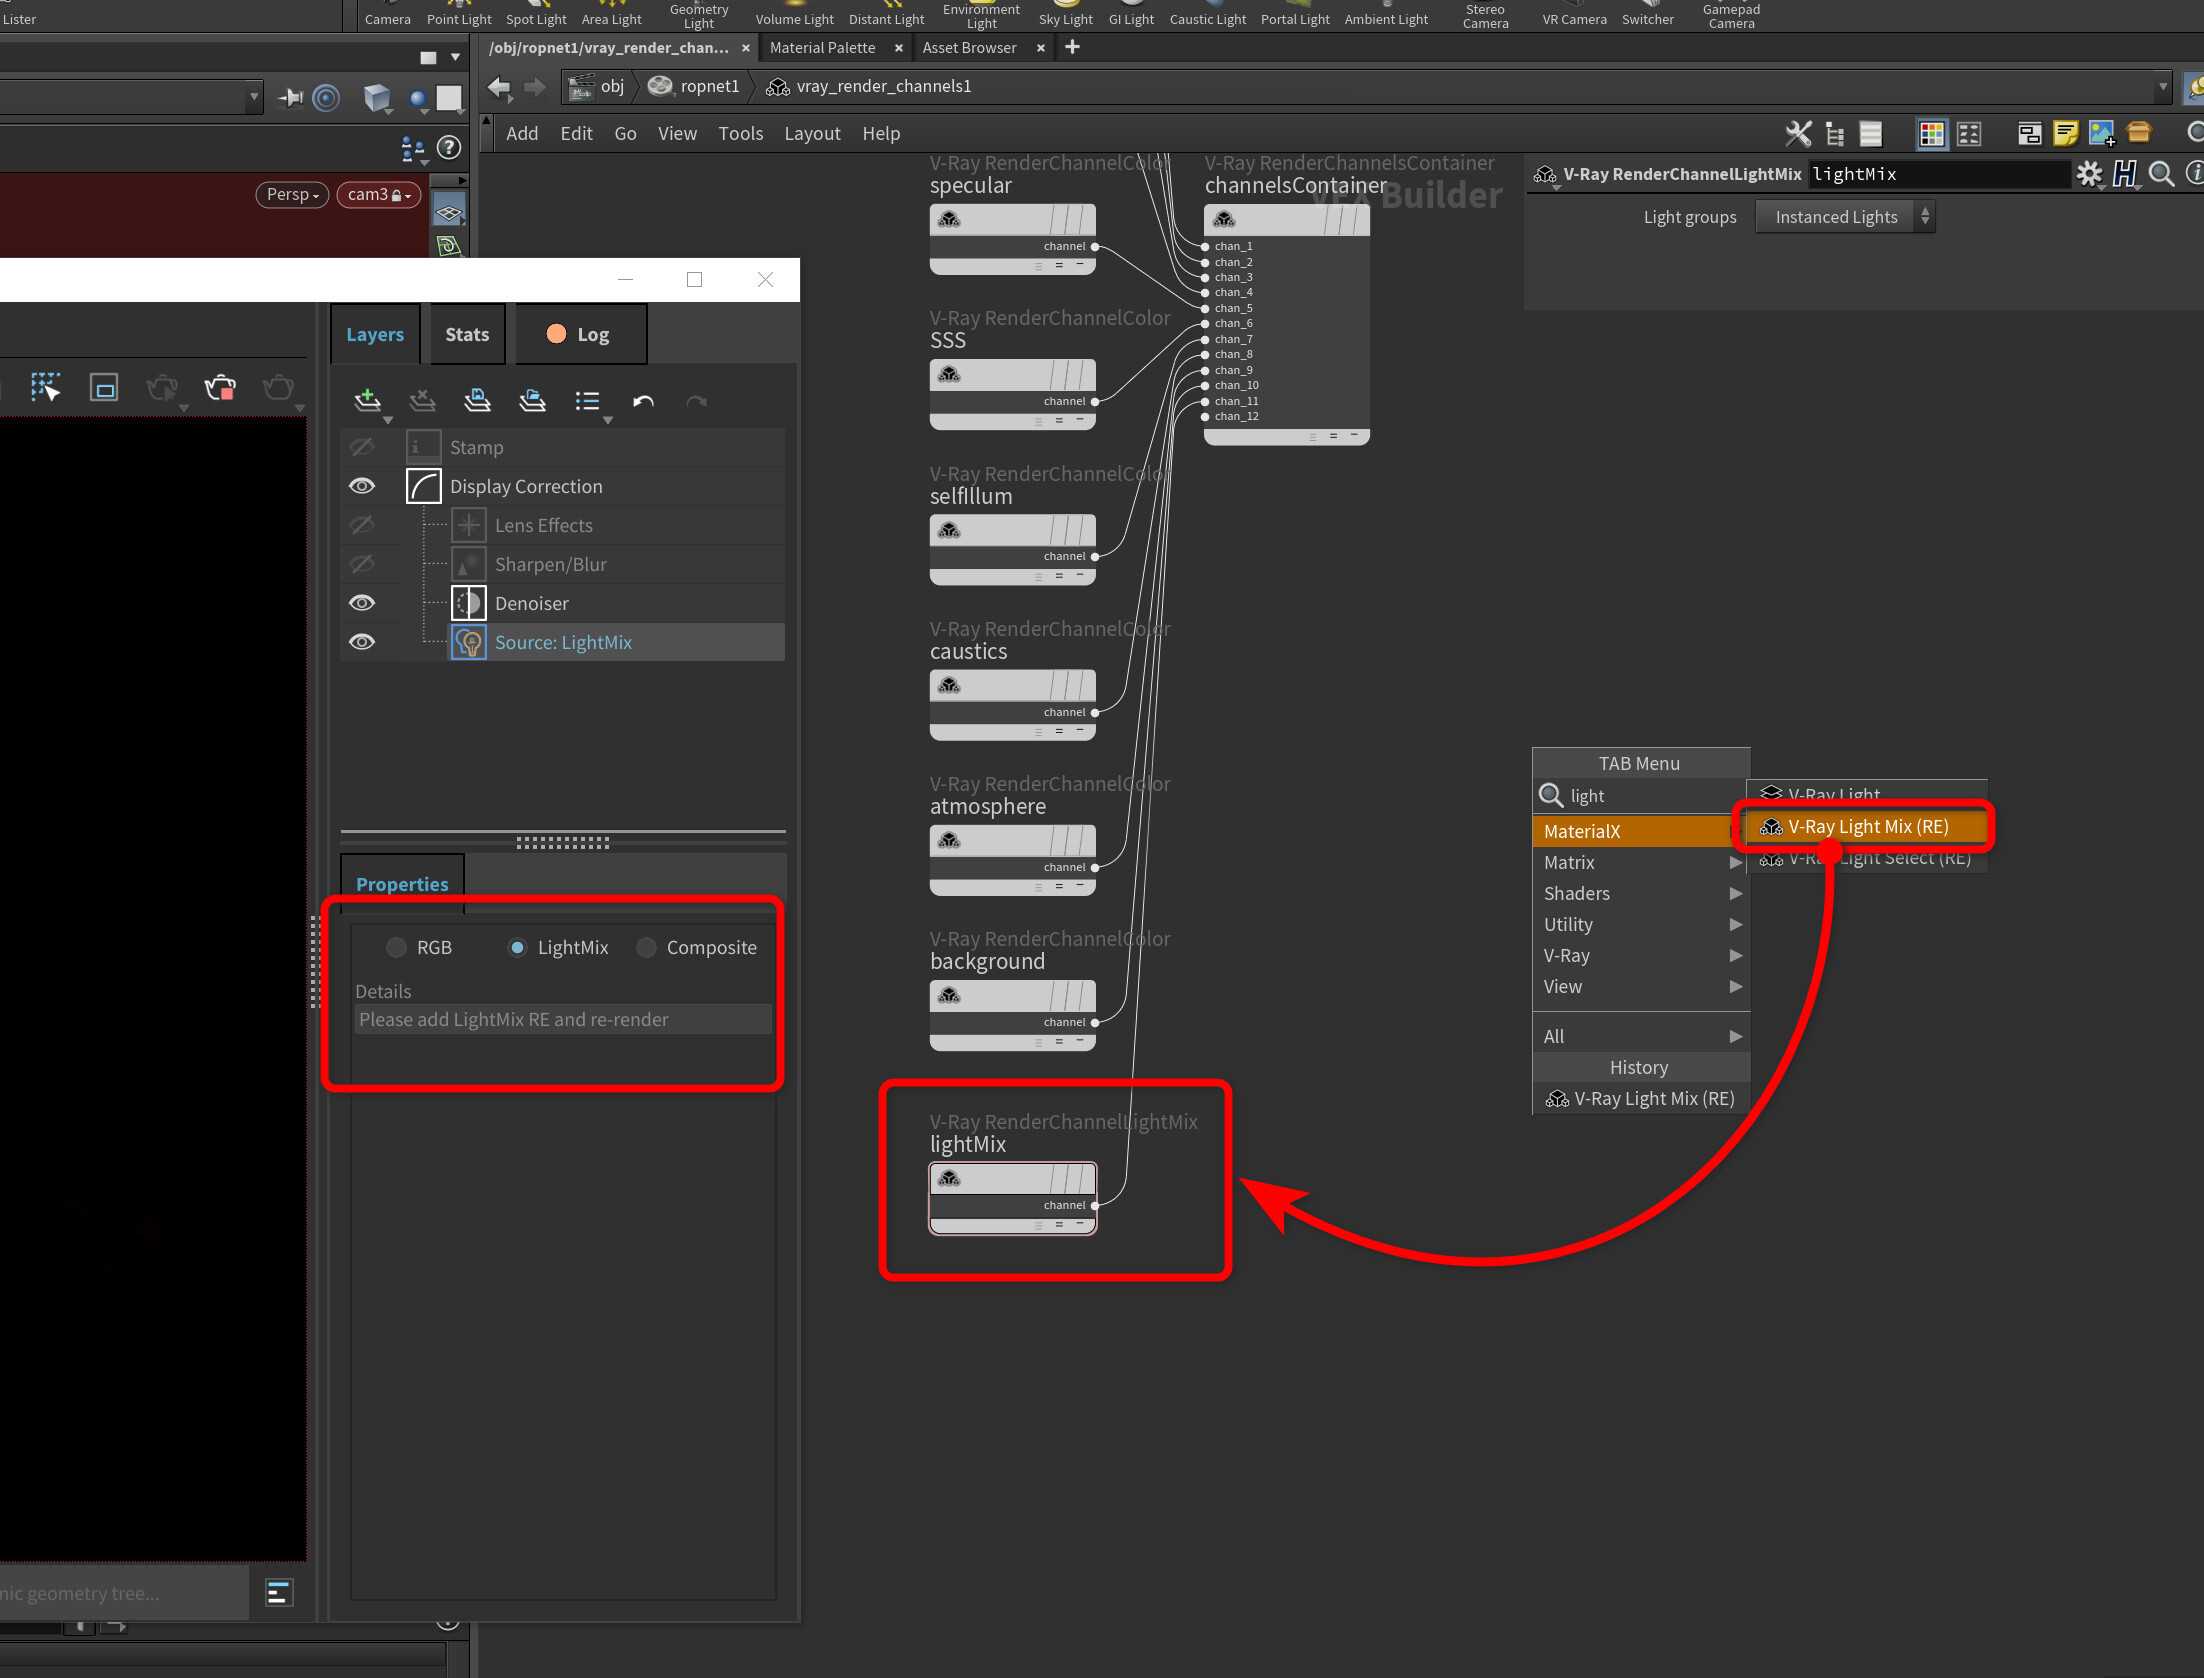Viewport: 2204px width, 1678px height.
Task: Select the RGB radio button
Action: [396, 947]
